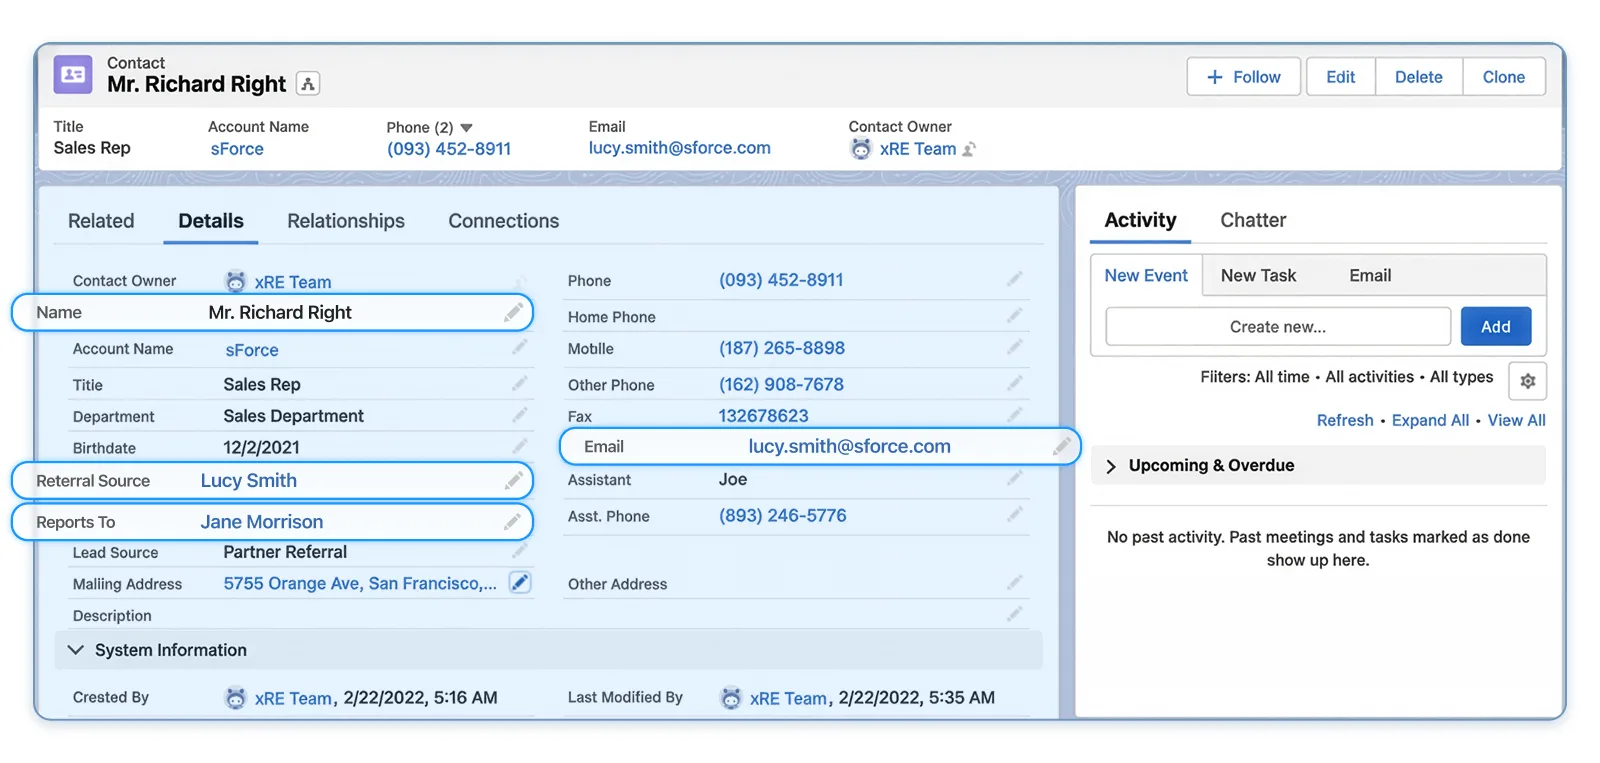The width and height of the screenshot is (1600, 763).
Task: Edit the Name field pencil icon
Action: pos(513,312)
